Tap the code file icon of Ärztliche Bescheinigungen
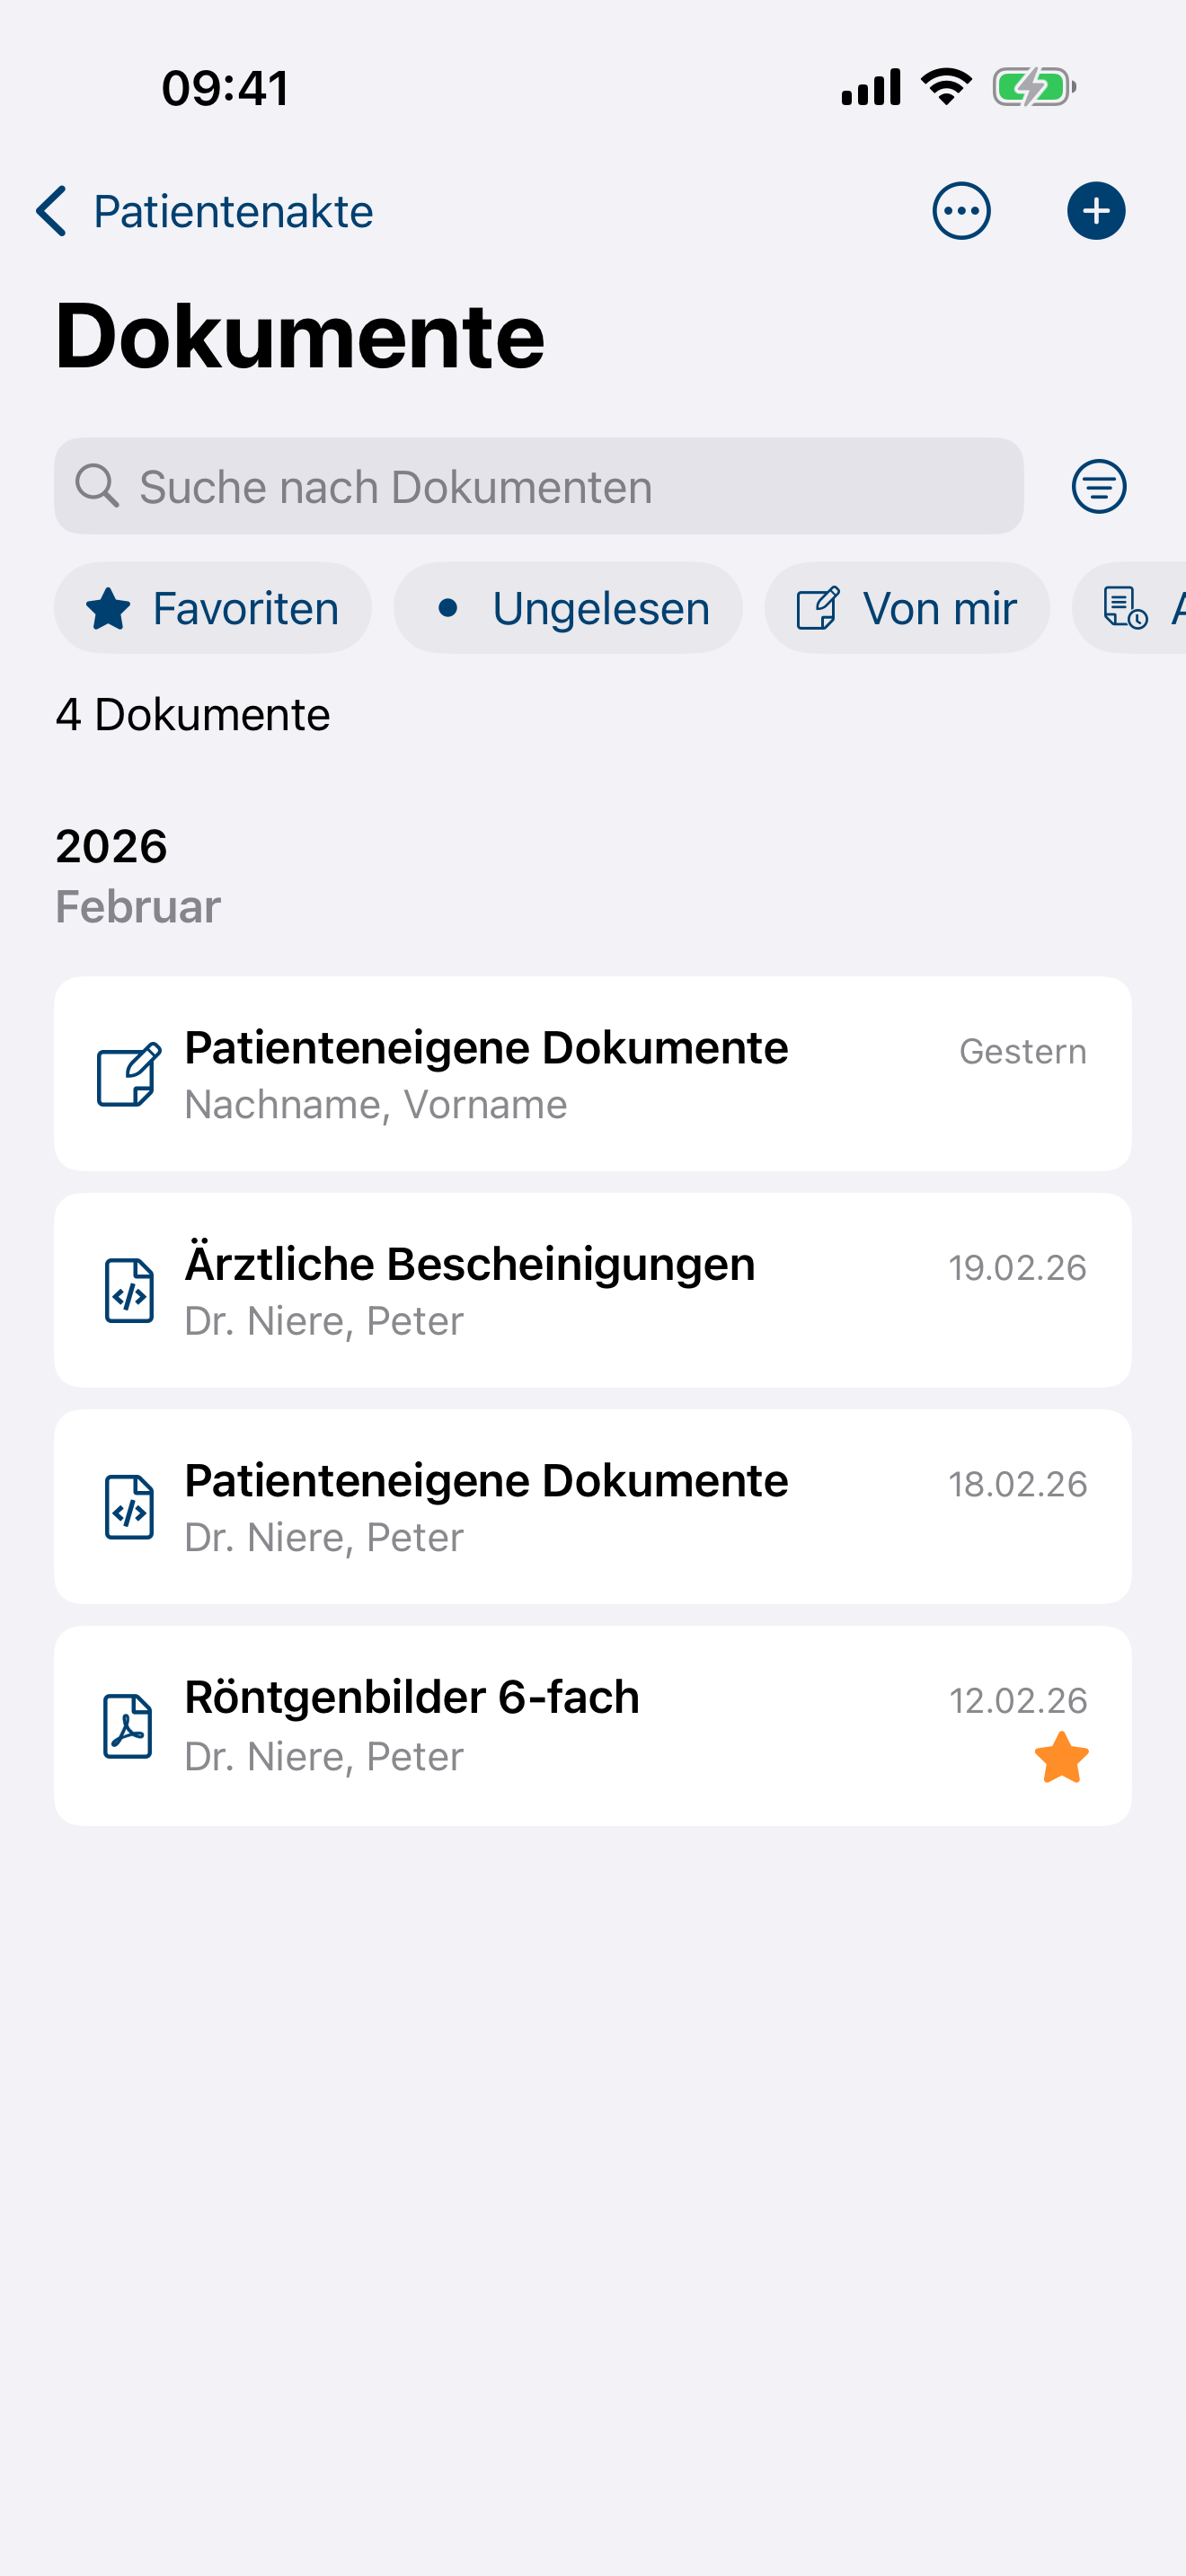This screenshot has height=2576, width=1186. [x=129, y=1291]
